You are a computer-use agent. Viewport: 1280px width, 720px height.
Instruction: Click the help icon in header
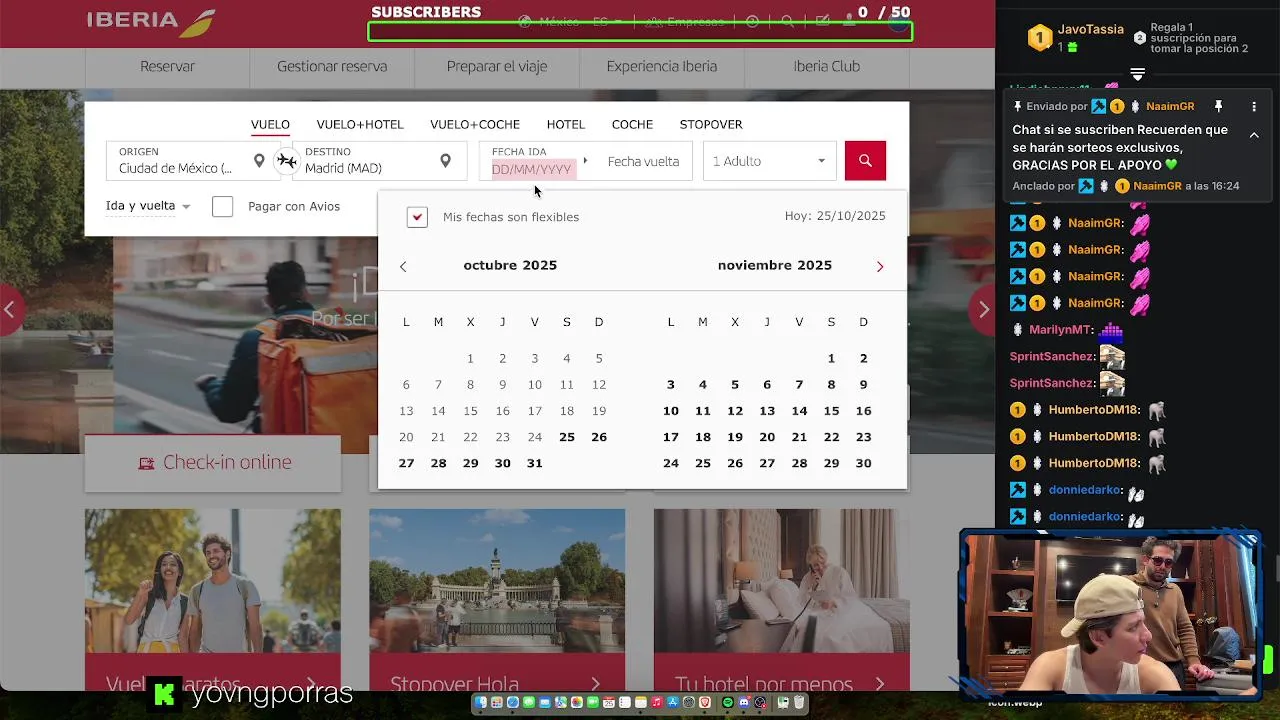pyautogui.click(x=752, y=21)
